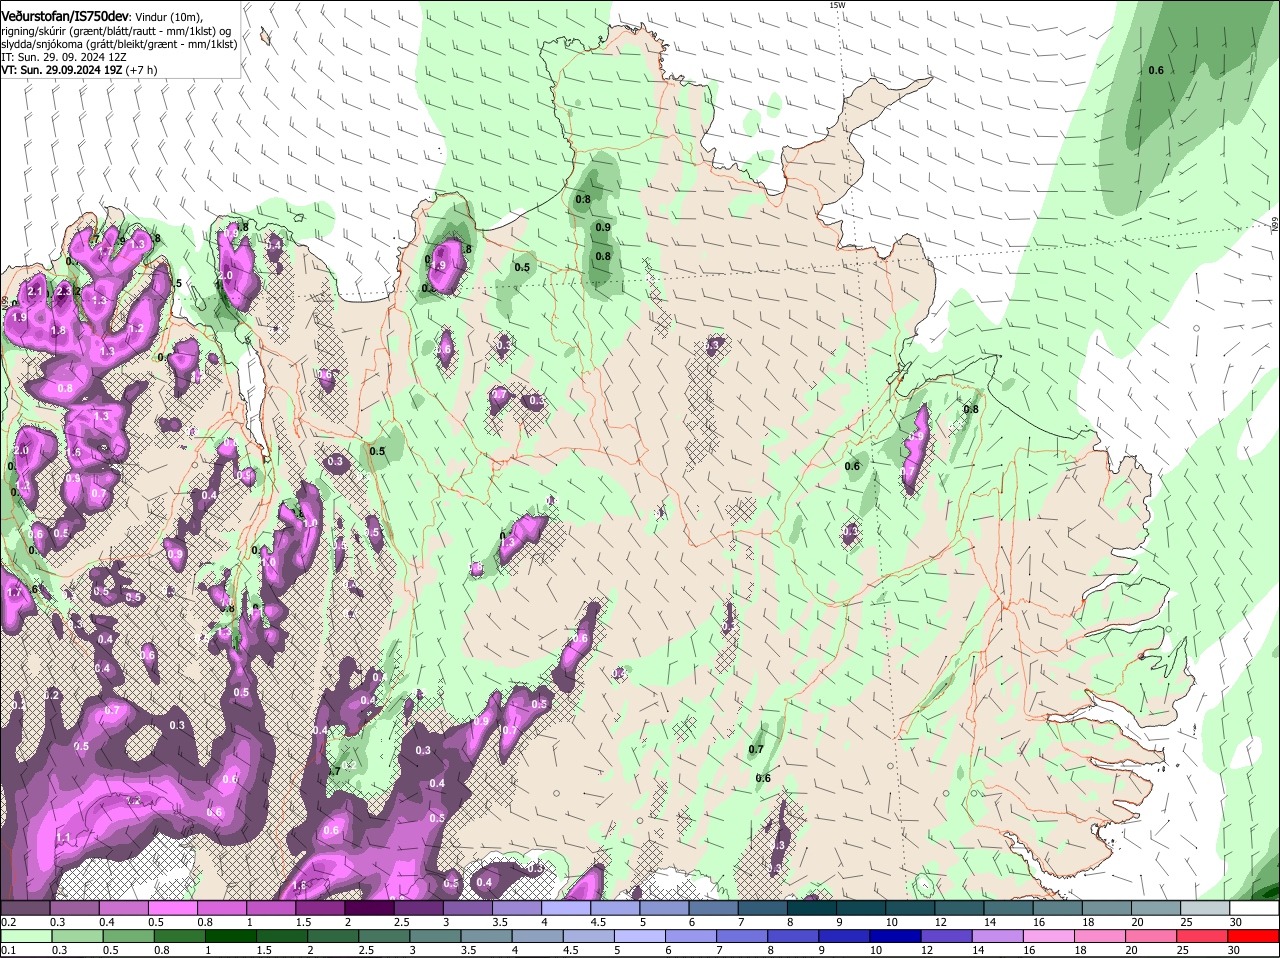Select the rain scale swatch between 7 and 8
The width and height of the screenshot is (1280, 958).
[x=742, y=936]
